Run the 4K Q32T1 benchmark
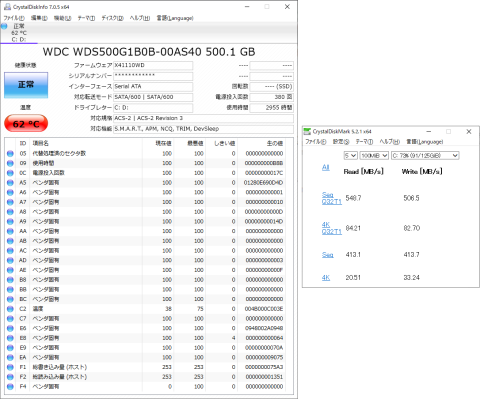The width and height of the screenshot is (480, 399). coord(332,228)
